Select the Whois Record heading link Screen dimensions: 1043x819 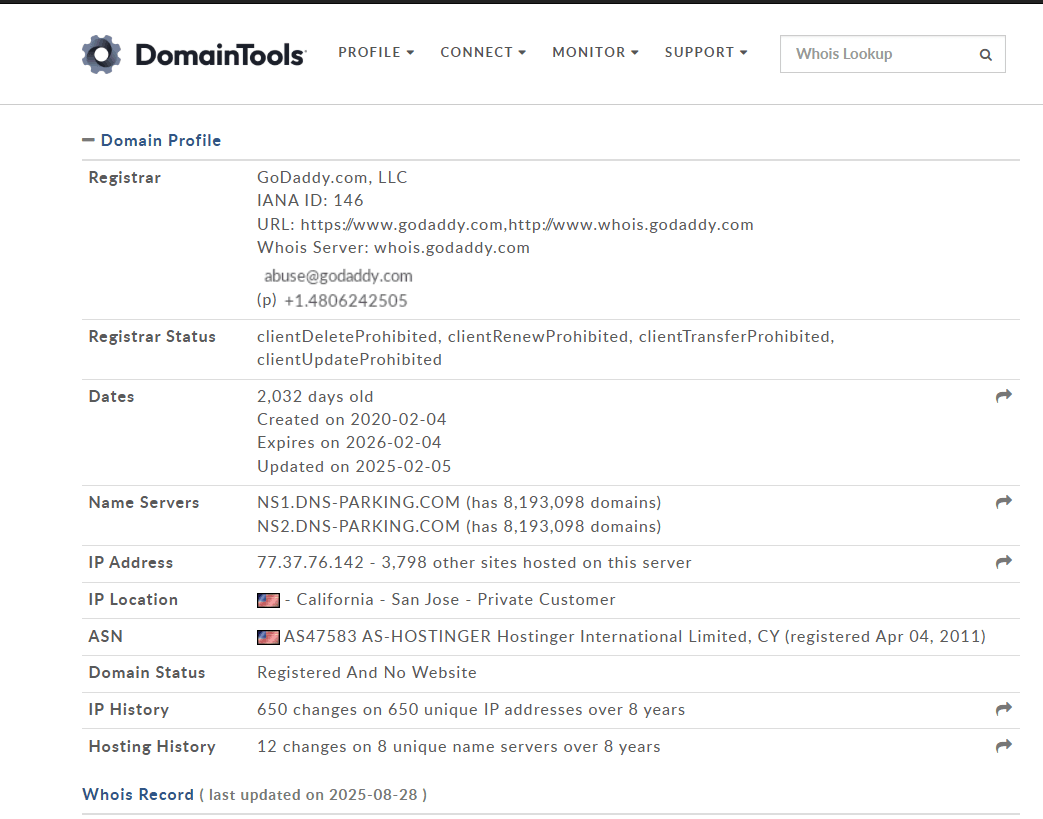(138, 794)
